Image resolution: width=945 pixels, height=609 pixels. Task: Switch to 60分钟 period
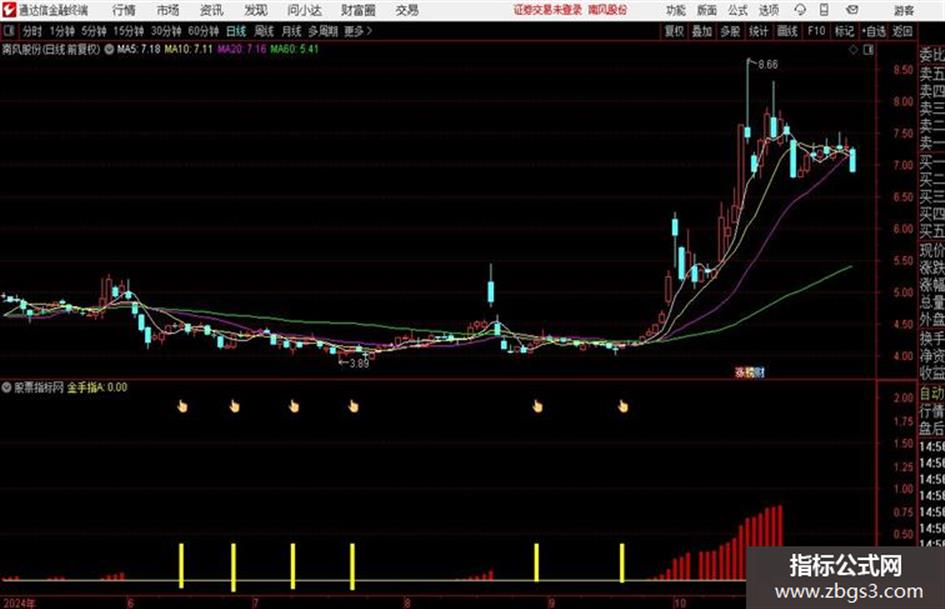203,31
